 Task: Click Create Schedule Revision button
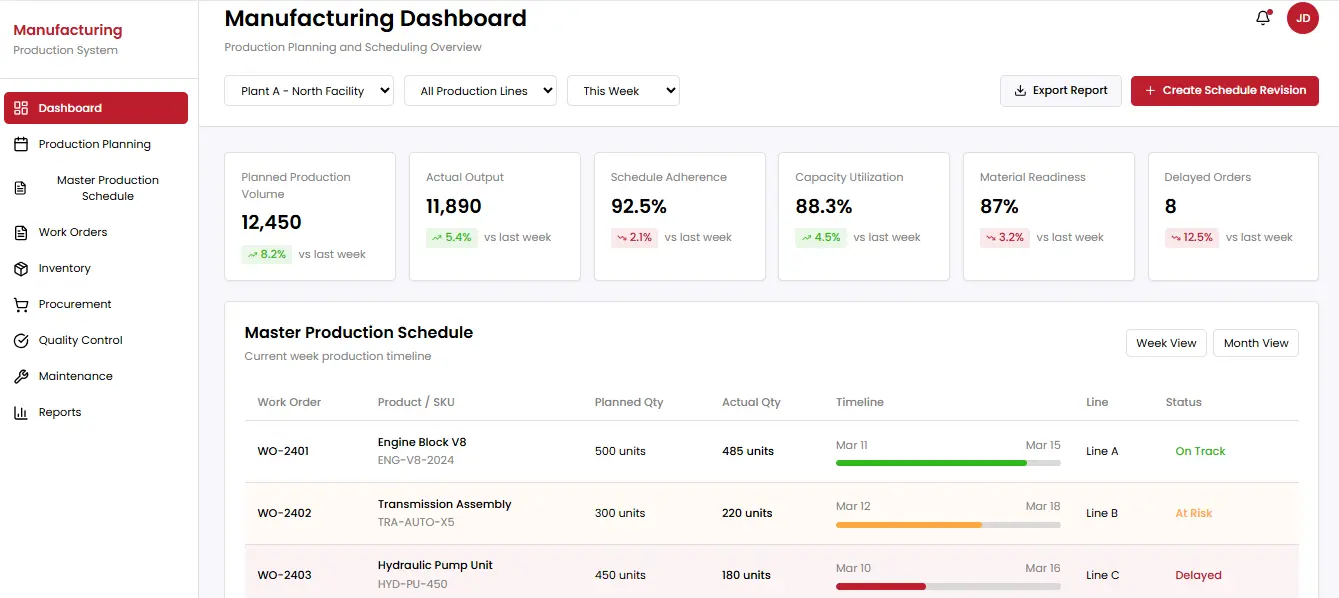(1224, 90)
